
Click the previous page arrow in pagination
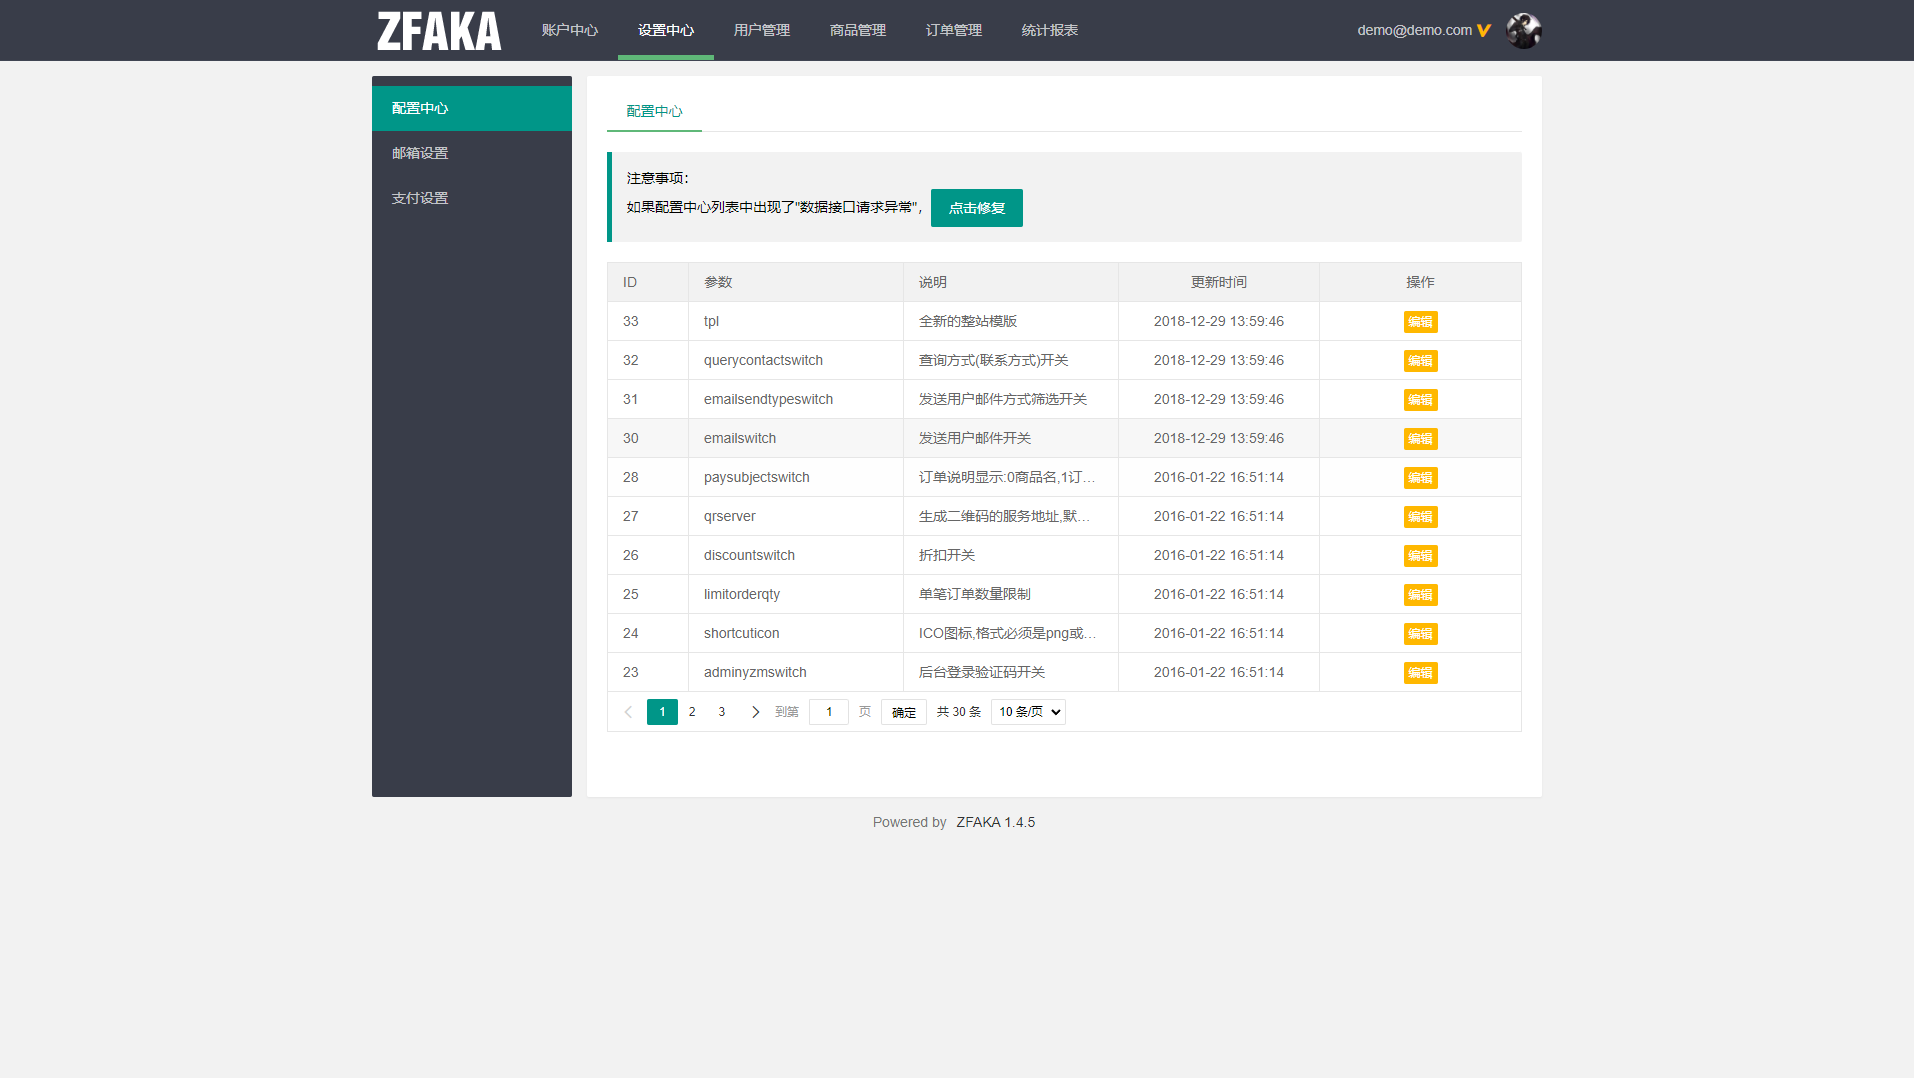click(x=627, y=711)
